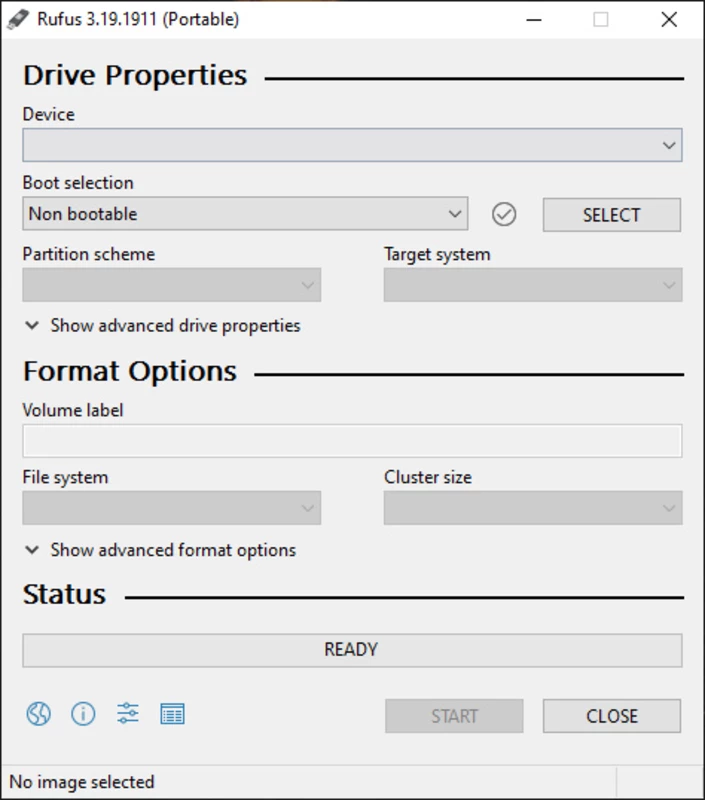Viewport: 705px width, 800px height.
Task: Expand Show advanced format options
Action: [161, 550]
